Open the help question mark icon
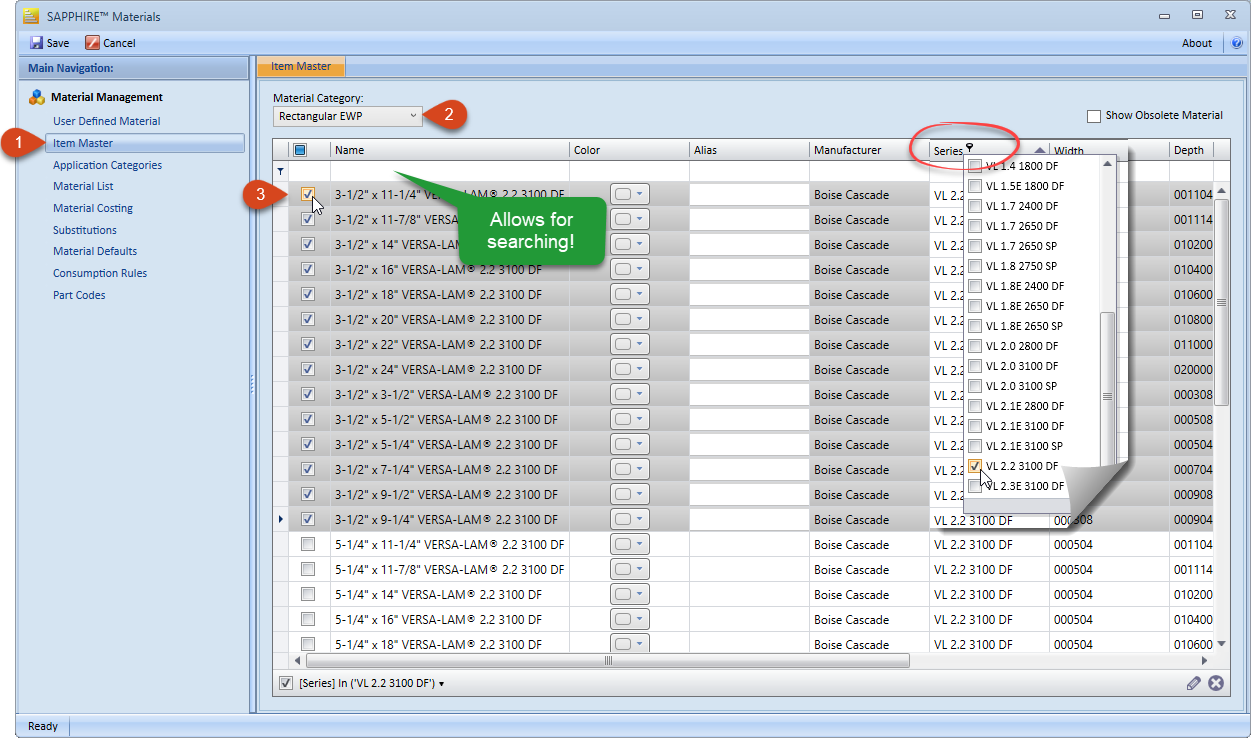1251x738 pixels. coord(1237,43)
